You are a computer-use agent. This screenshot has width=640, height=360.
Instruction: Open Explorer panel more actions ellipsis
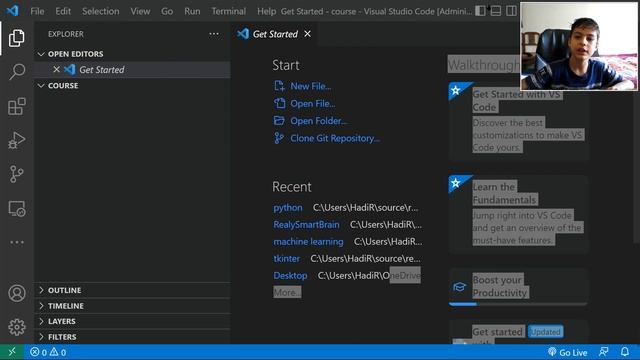[x=214, y=34]
